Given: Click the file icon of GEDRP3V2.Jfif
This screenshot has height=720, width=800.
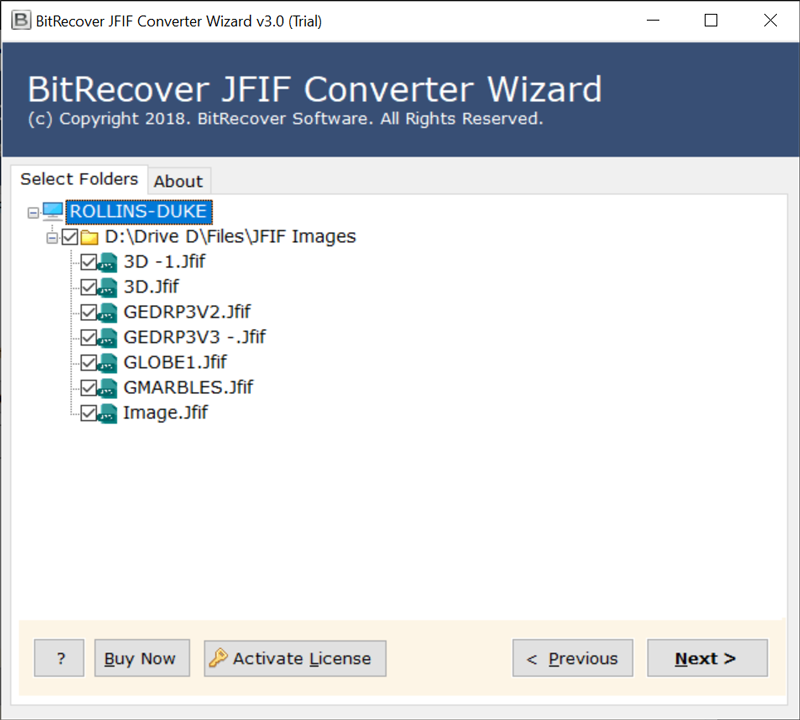Looking at the screenshot, I should tap(108, 312).
